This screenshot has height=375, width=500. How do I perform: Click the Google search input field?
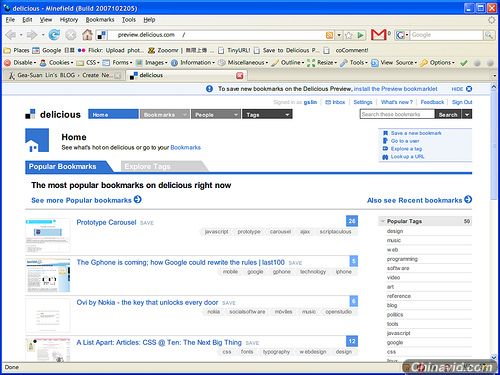tap(447, 35)
